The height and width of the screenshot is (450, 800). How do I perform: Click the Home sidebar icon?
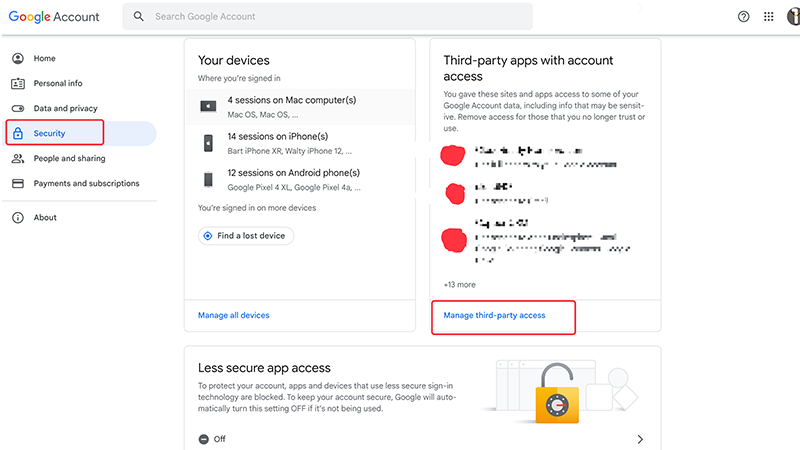coord(18,58)
